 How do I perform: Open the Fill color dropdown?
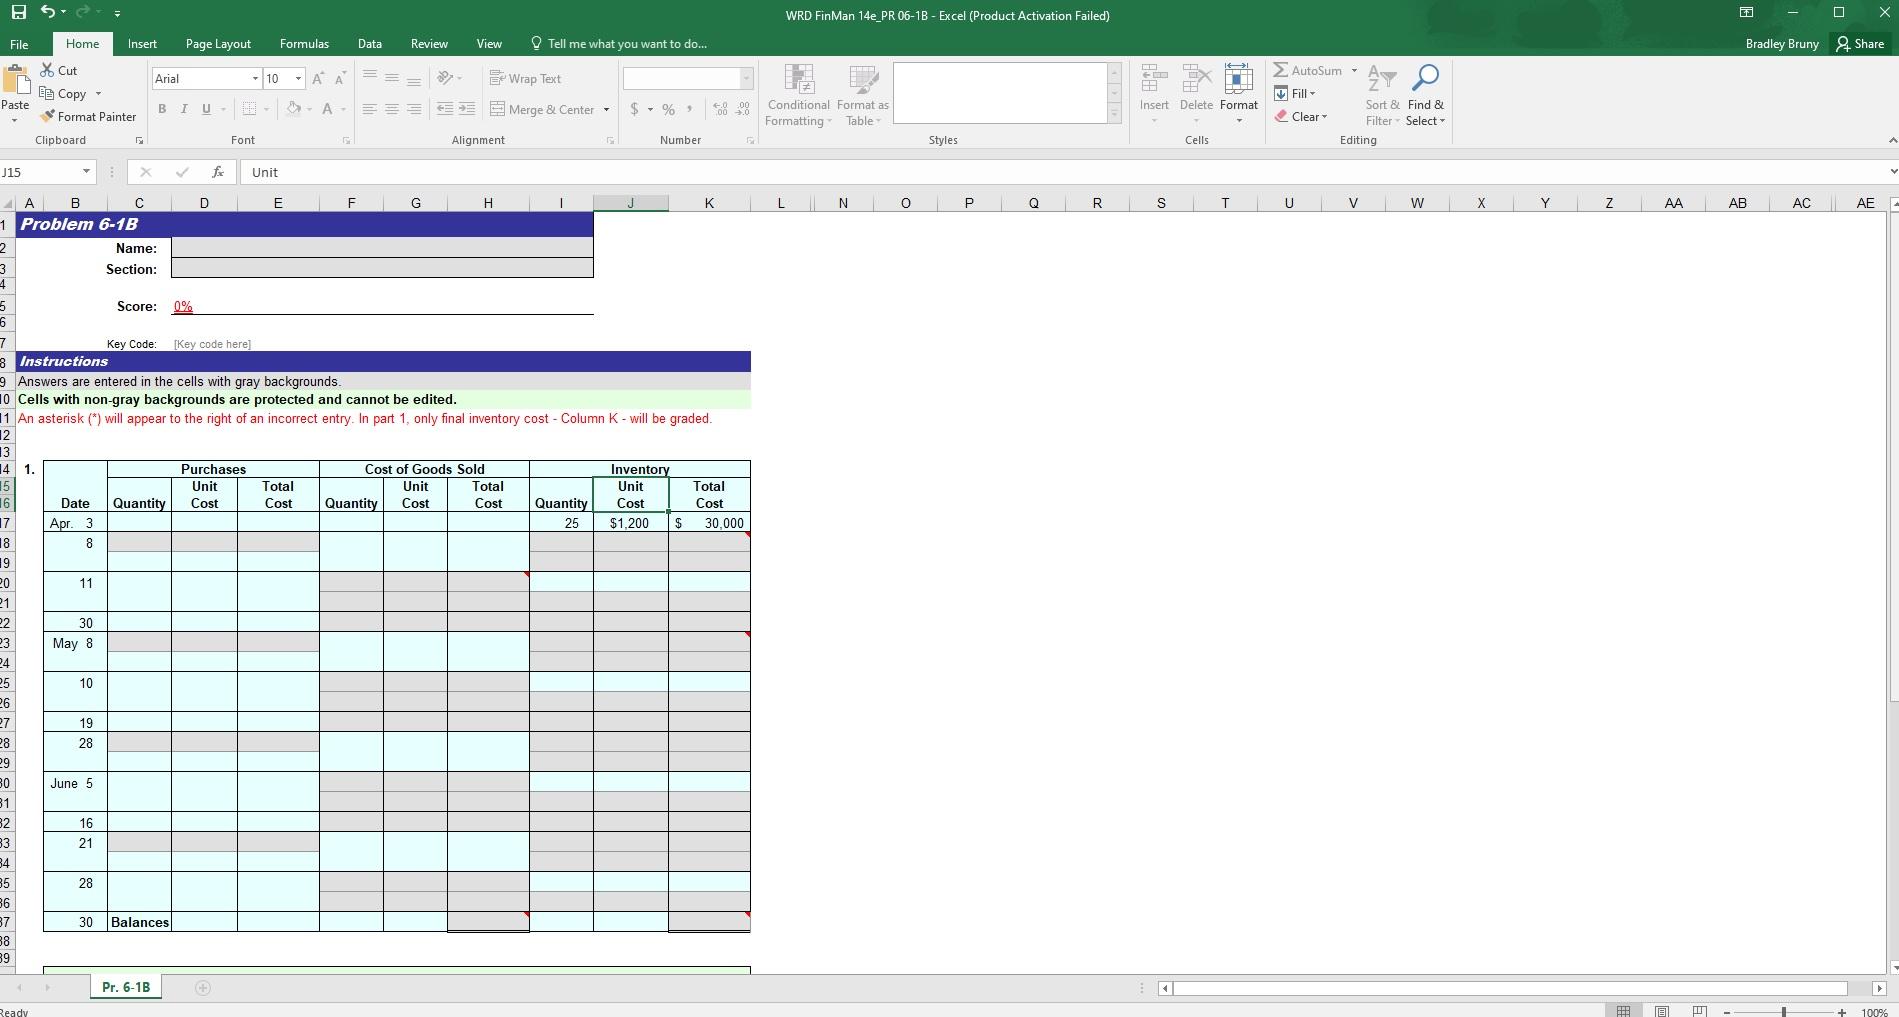pos(307,109)
